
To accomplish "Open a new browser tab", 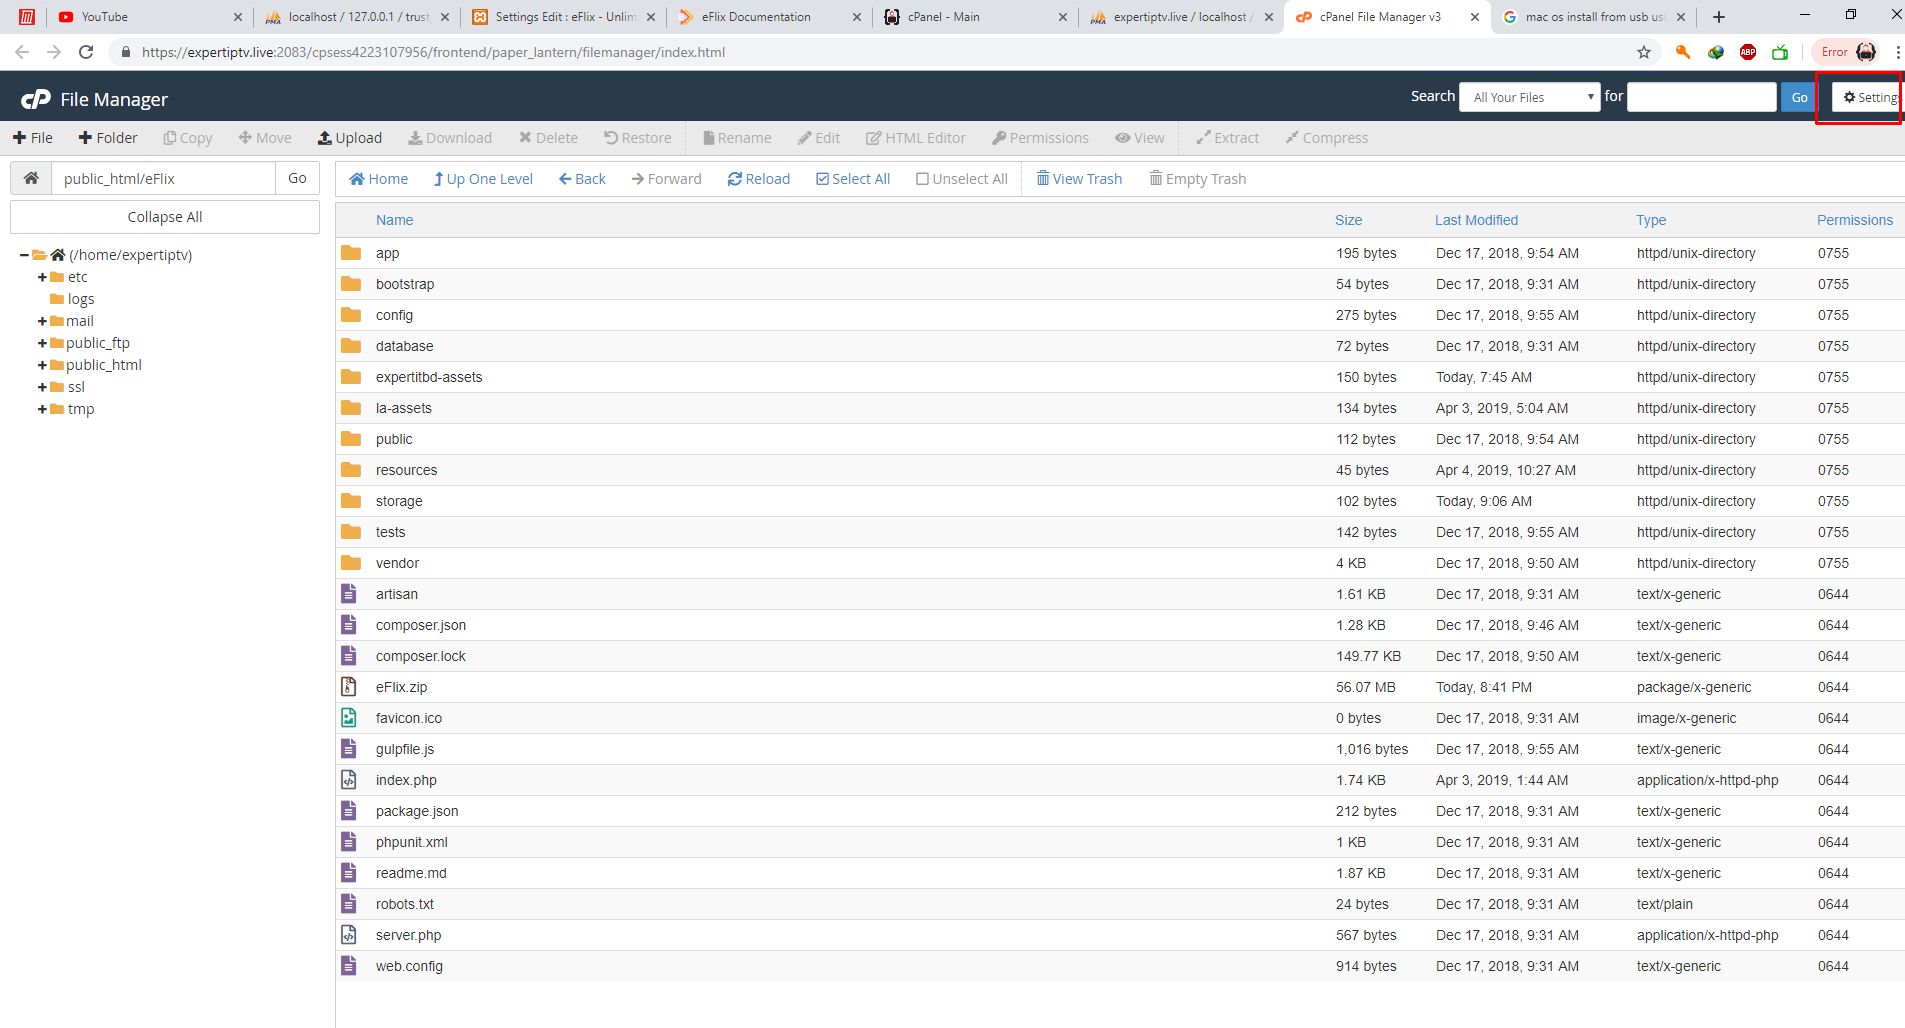I will tap(1719, 17).
